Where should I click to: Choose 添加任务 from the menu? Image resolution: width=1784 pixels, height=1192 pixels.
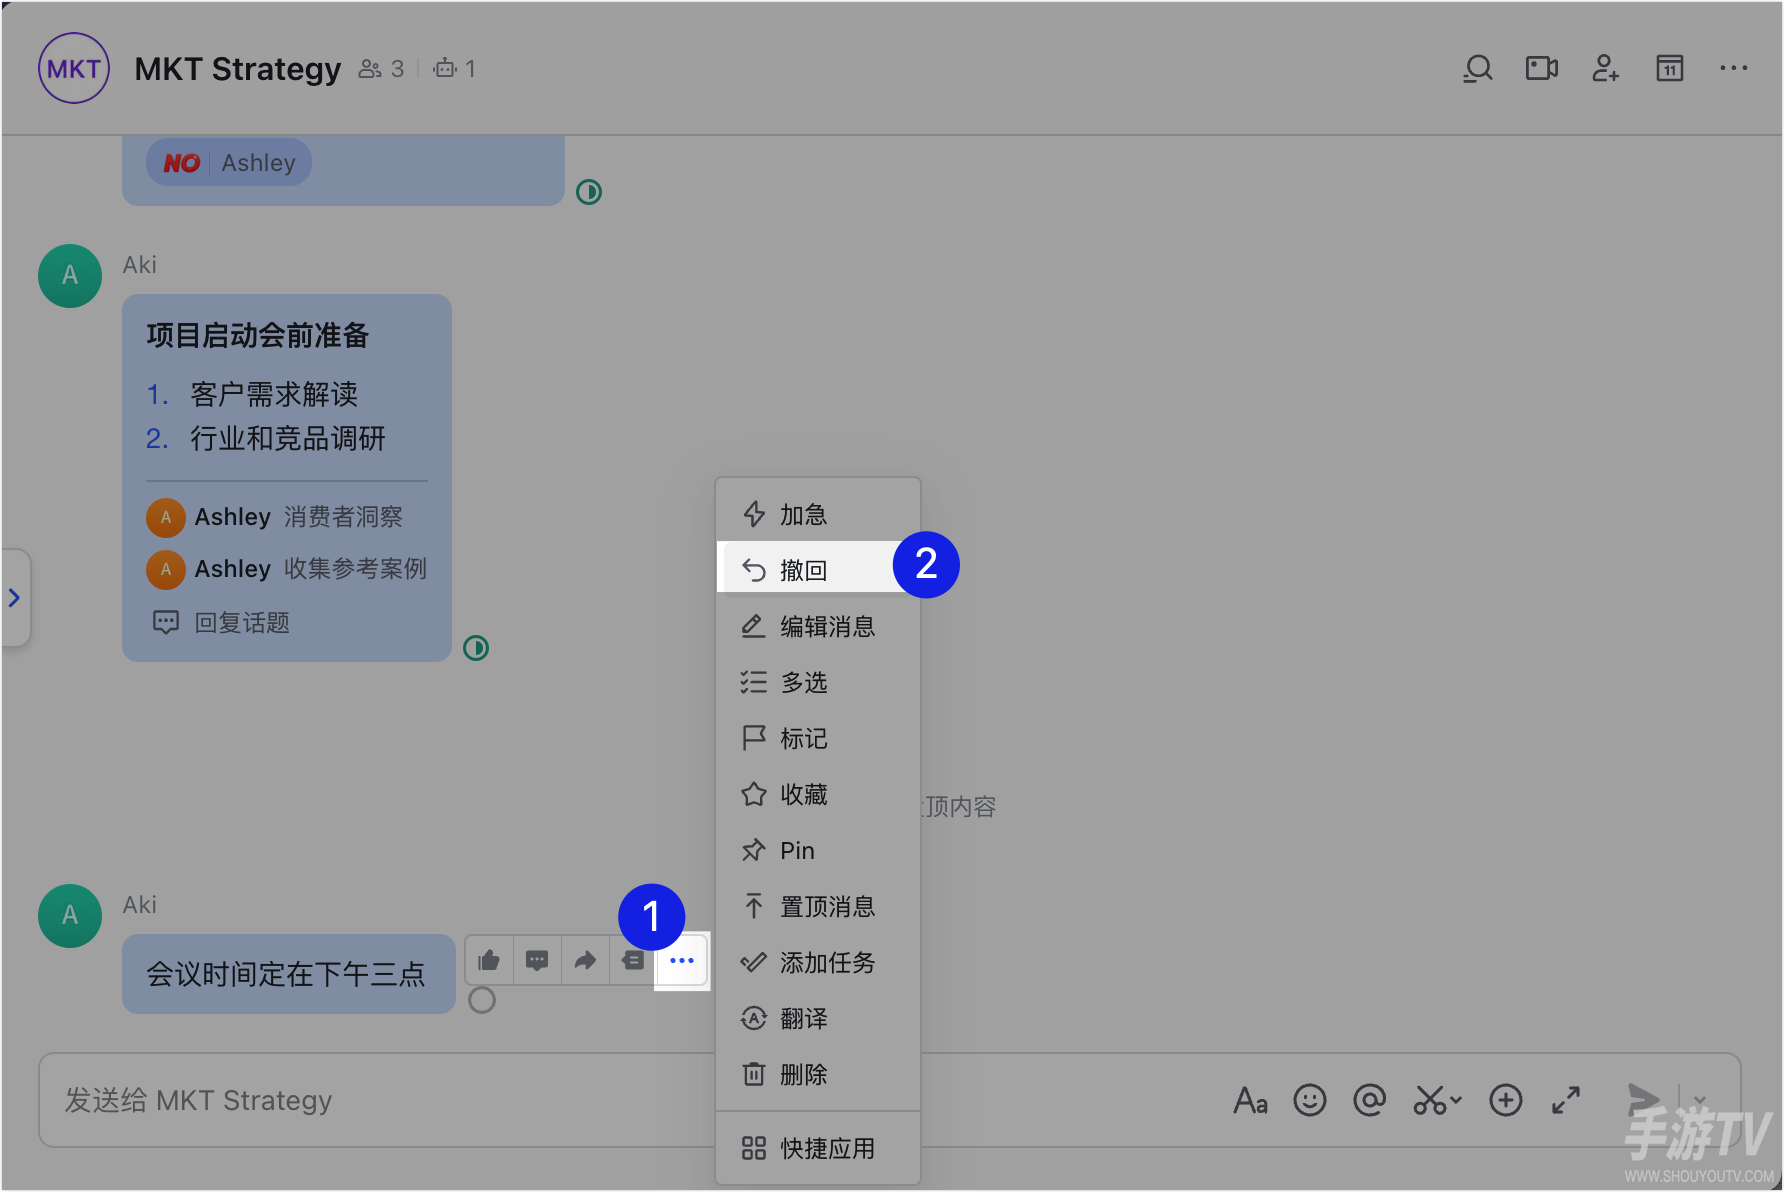[x=818, y=963]
